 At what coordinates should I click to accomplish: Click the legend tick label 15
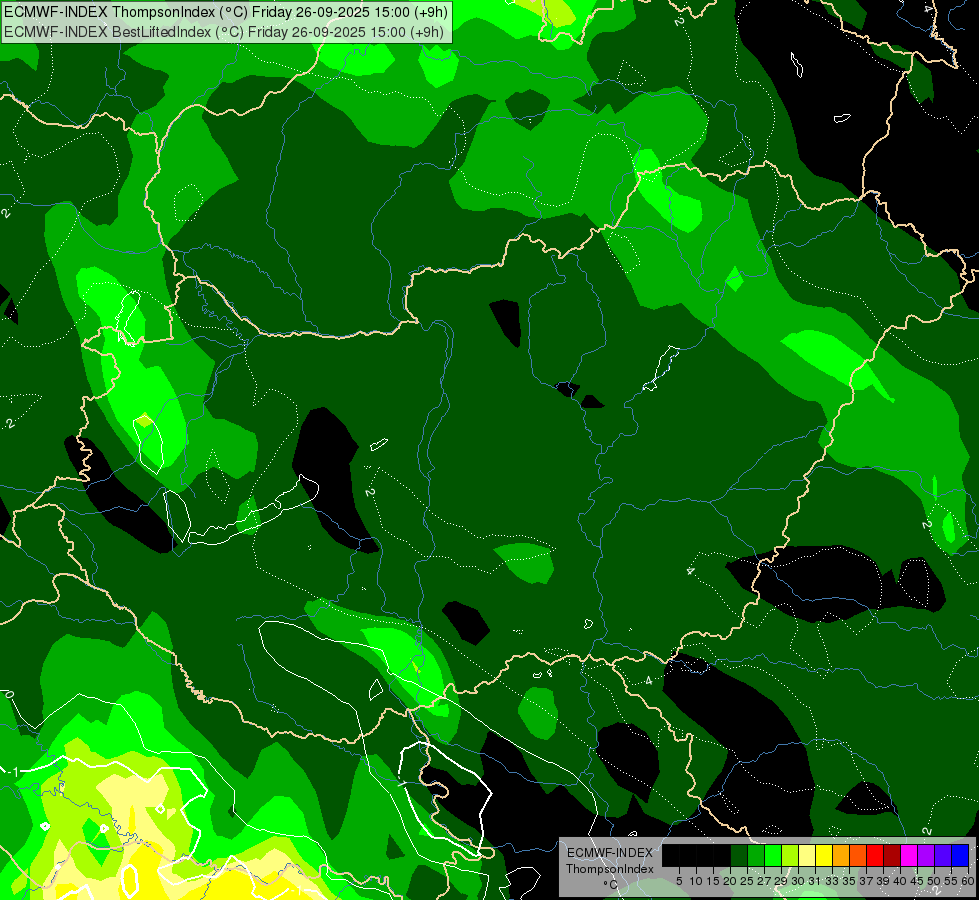point(713,881)
